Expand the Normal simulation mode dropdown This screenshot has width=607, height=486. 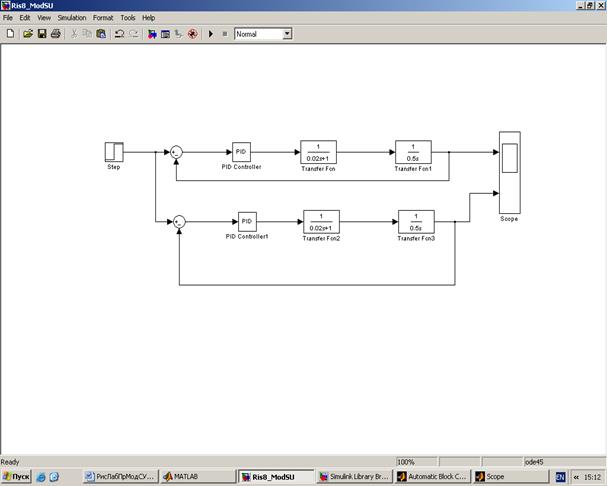(286, 34)
